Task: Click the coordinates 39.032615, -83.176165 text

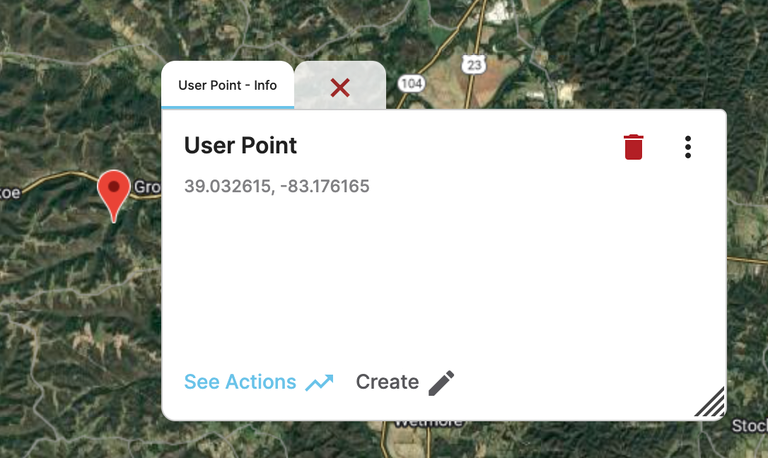Action: [x=277, y=186]
